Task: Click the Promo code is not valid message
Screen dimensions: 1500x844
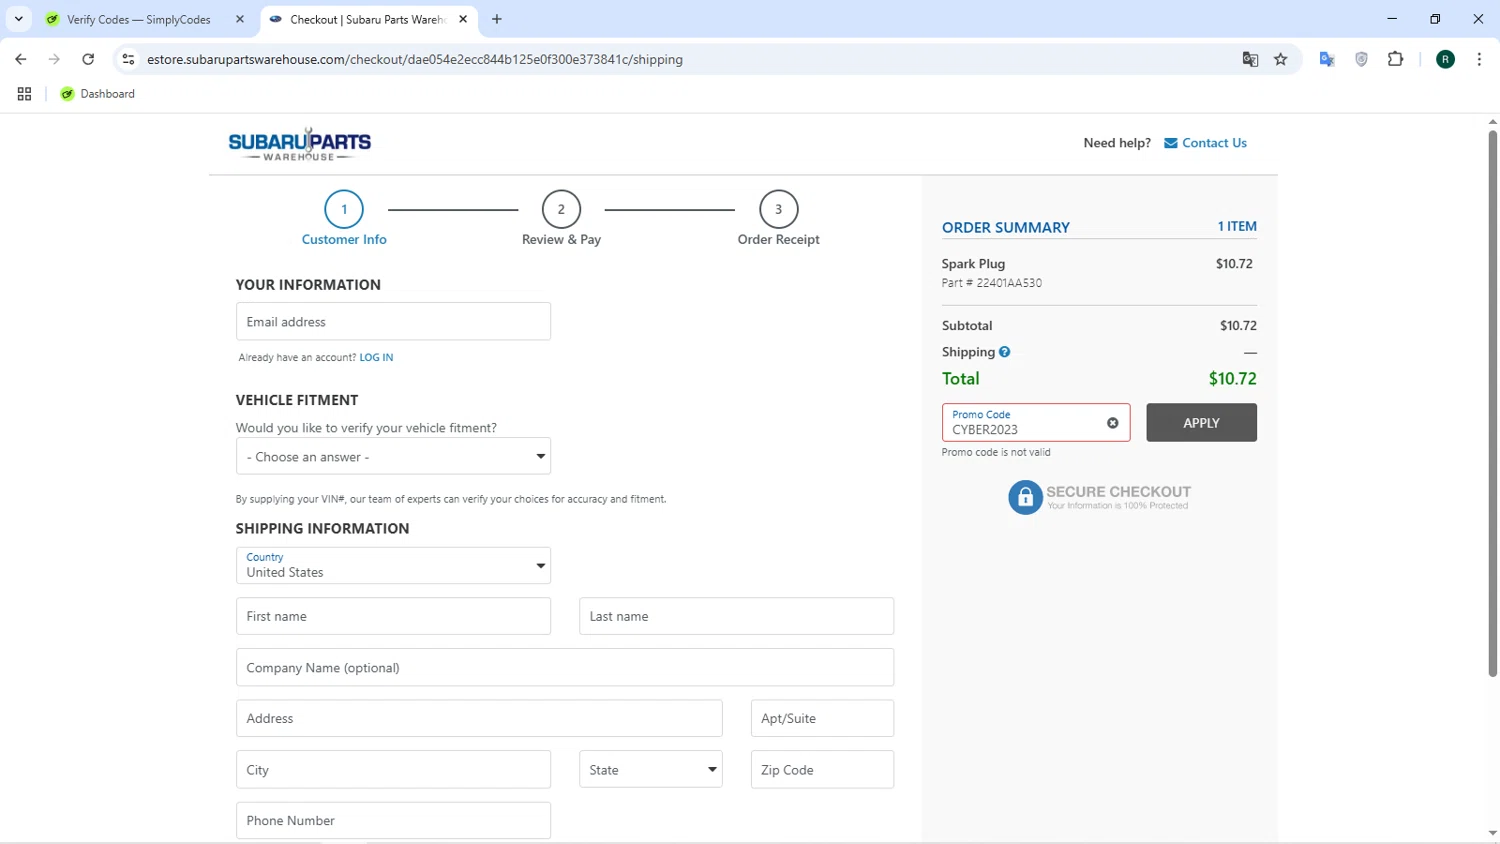Action: click(996, 452)
